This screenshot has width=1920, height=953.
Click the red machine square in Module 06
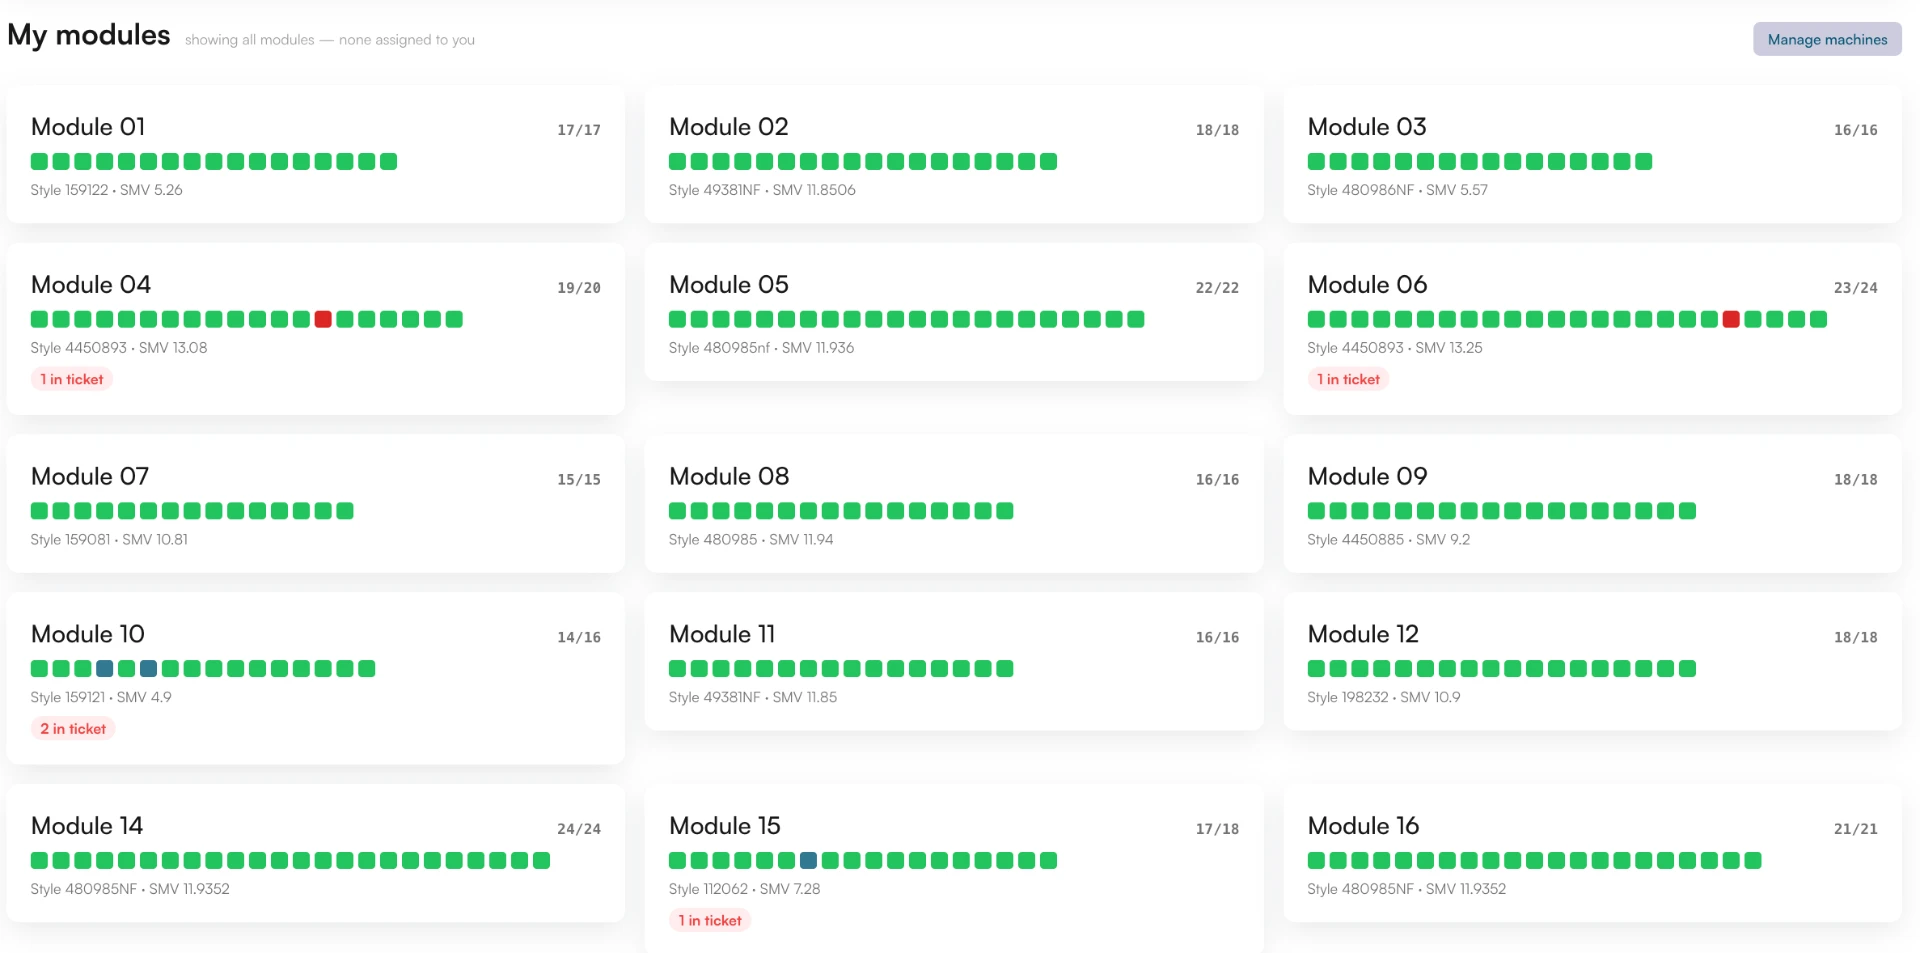[1731, 319]
